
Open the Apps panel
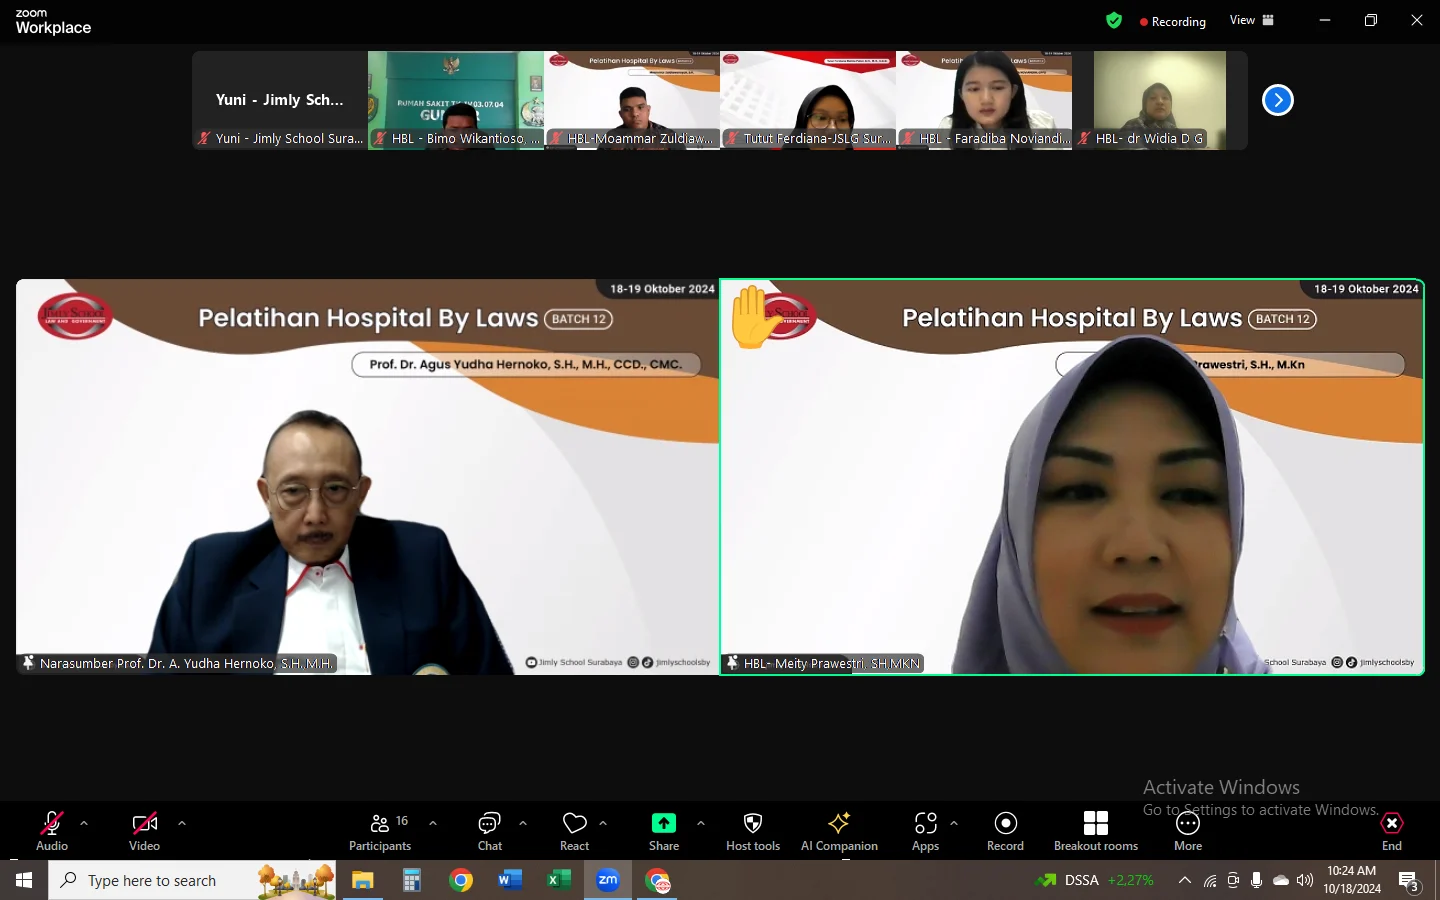pyautogui.click(x=925, y=830)
